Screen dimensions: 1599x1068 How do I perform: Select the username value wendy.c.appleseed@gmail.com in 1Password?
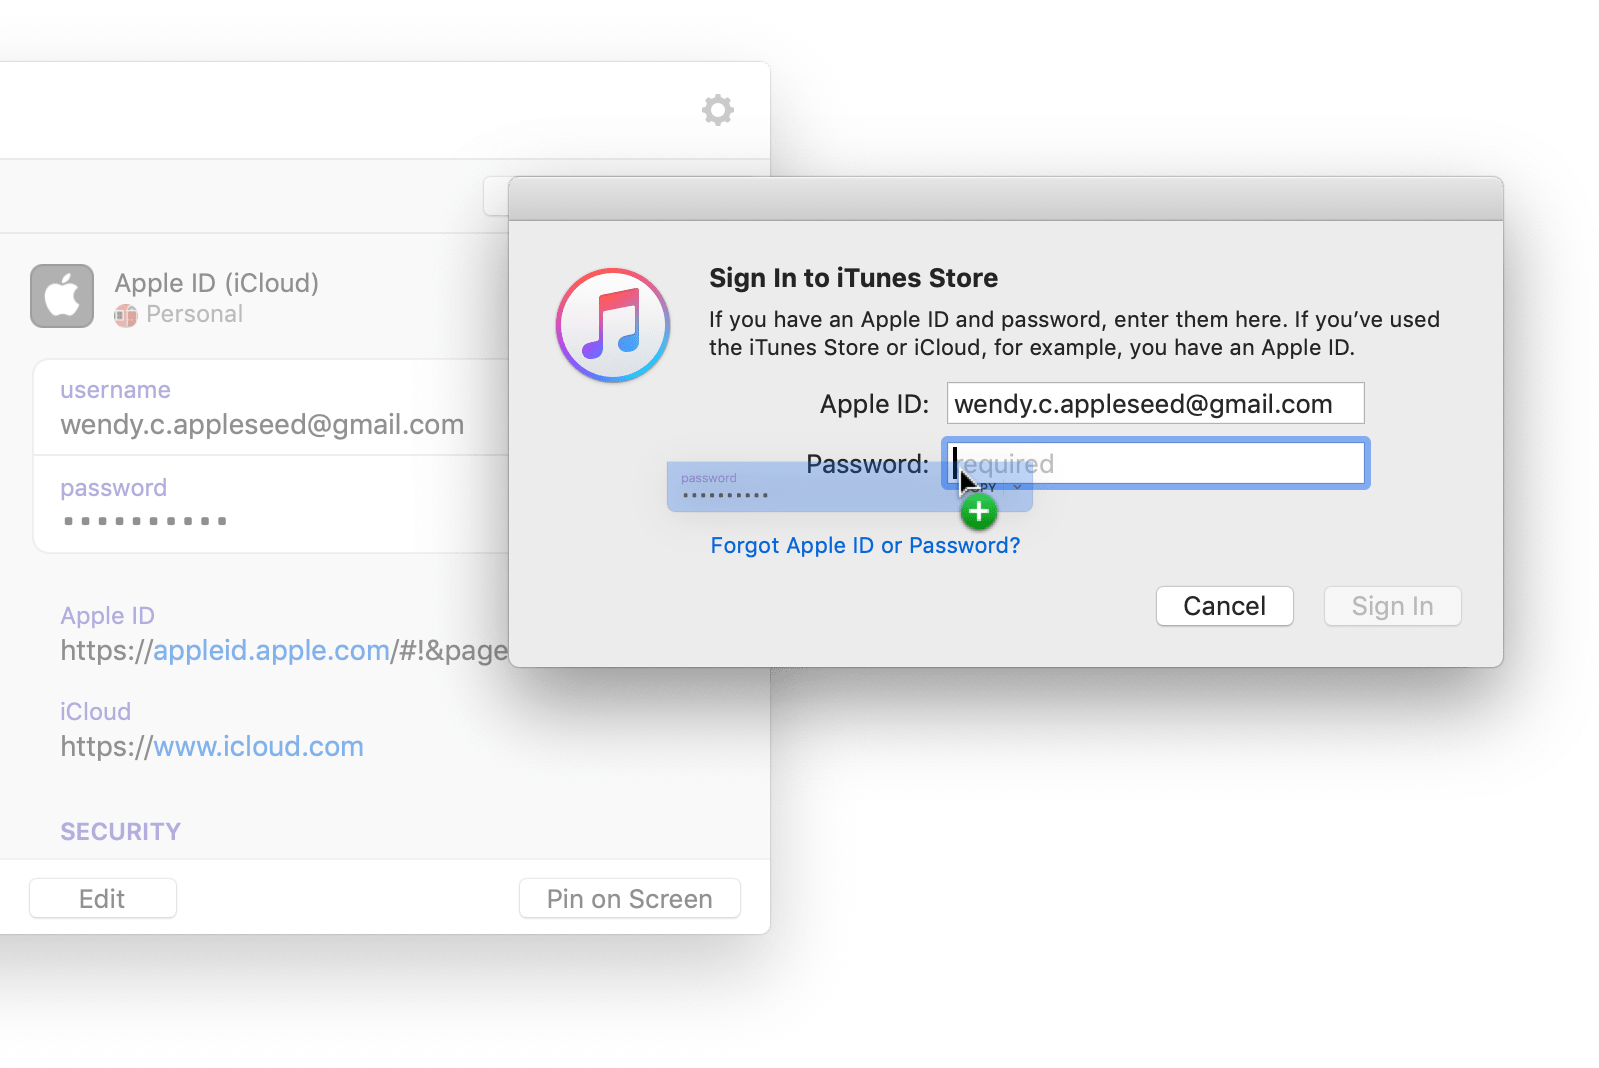pyautogui.click(x=262, y=425)
